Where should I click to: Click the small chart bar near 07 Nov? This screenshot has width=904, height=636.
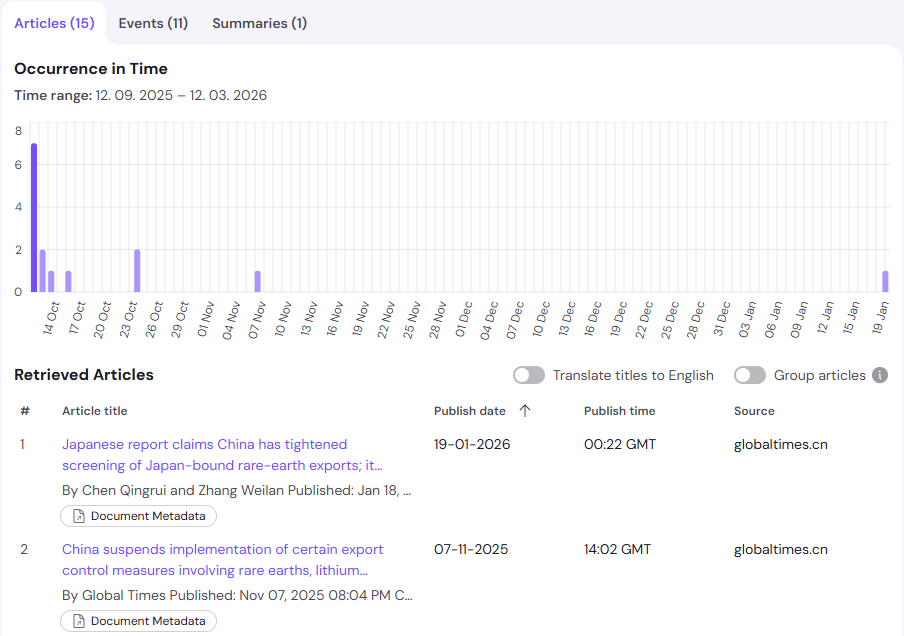[x=258, y=280]
